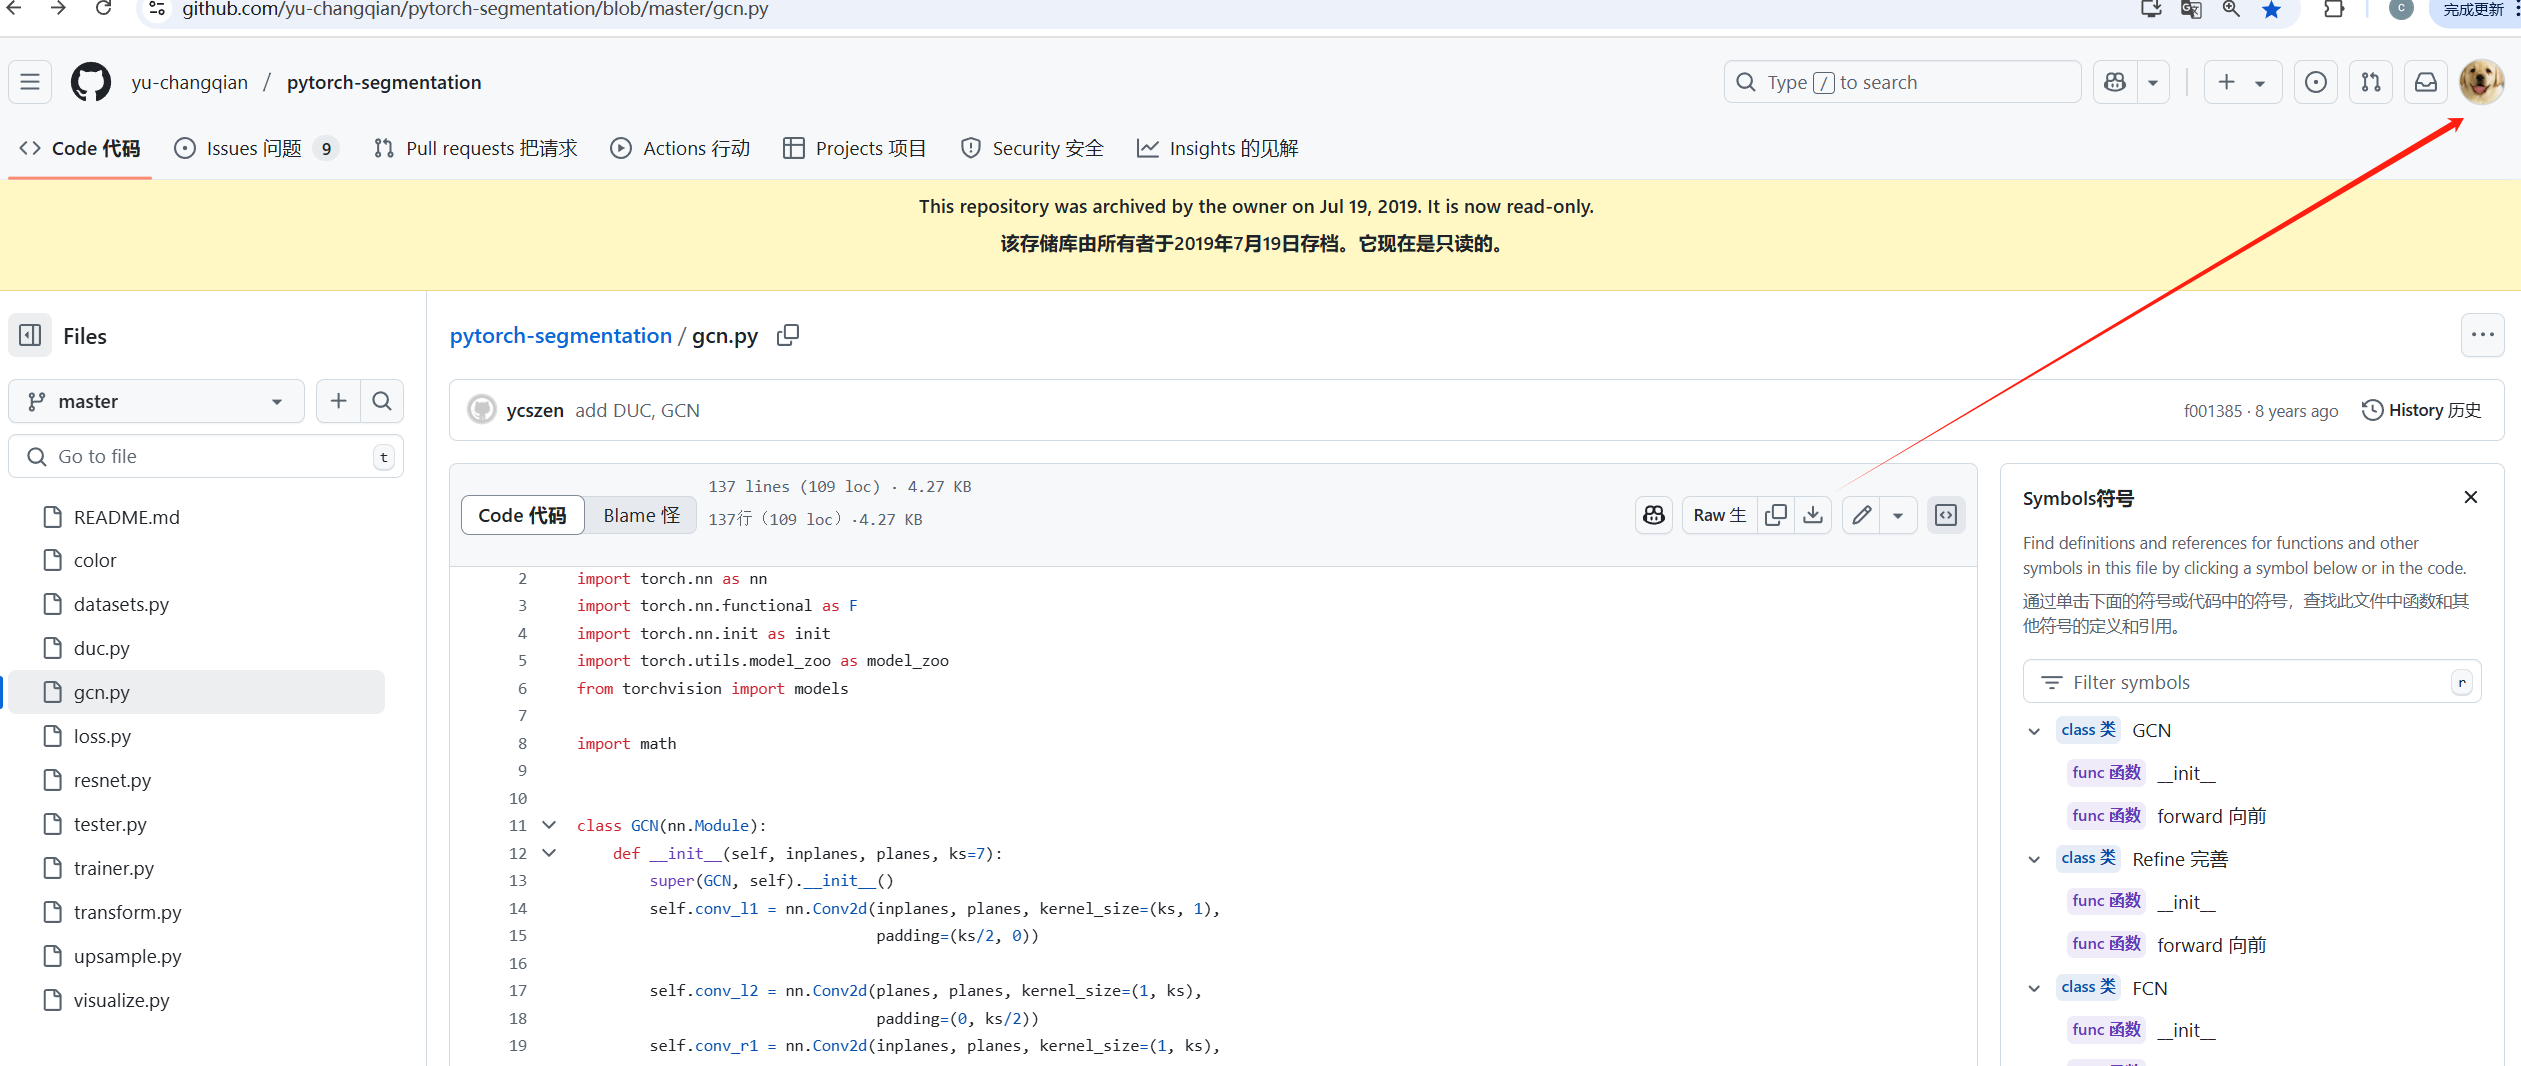
Task: Toggle symbols pane button
Action: [x=1946, y=515]
